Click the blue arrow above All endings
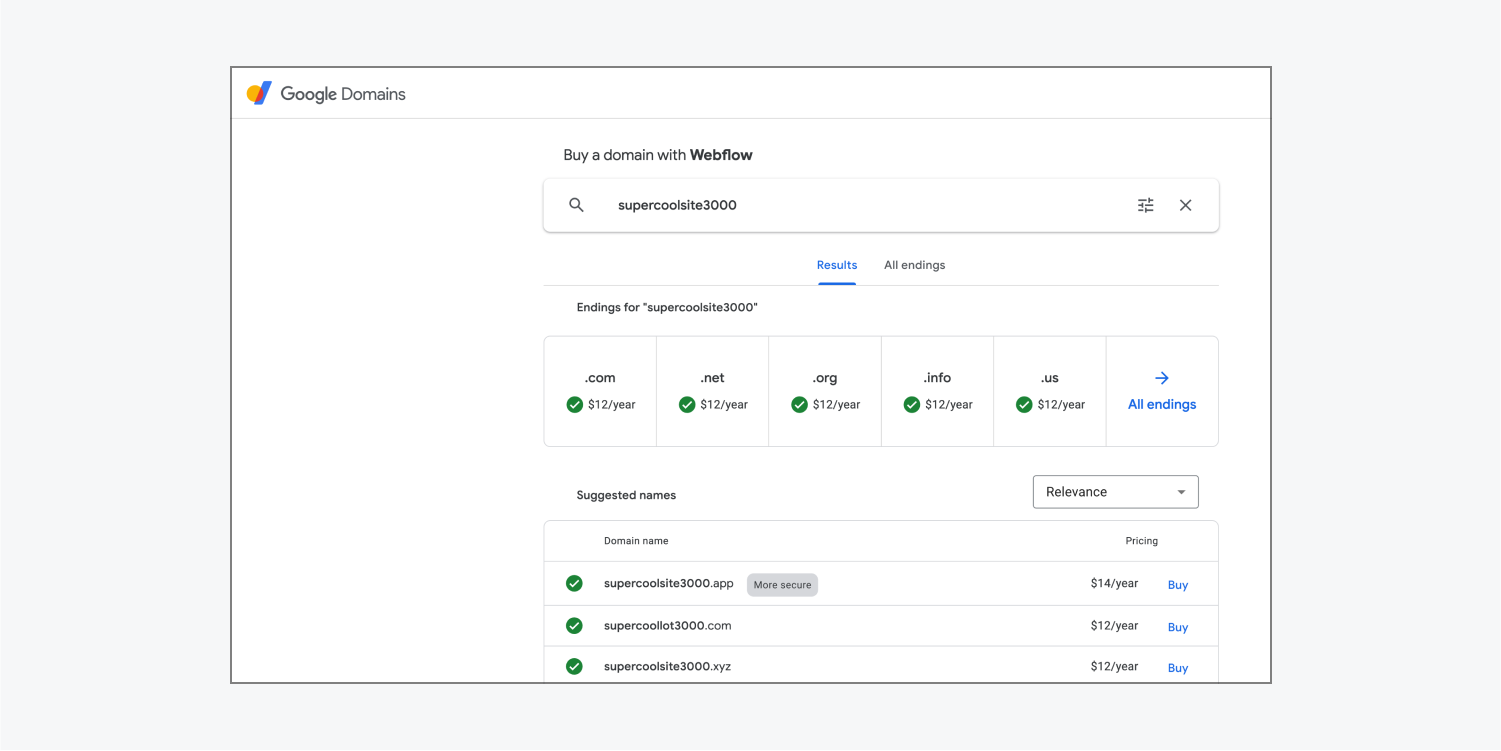Screen dimensions: 1501x751 (x=1162, y=378)
